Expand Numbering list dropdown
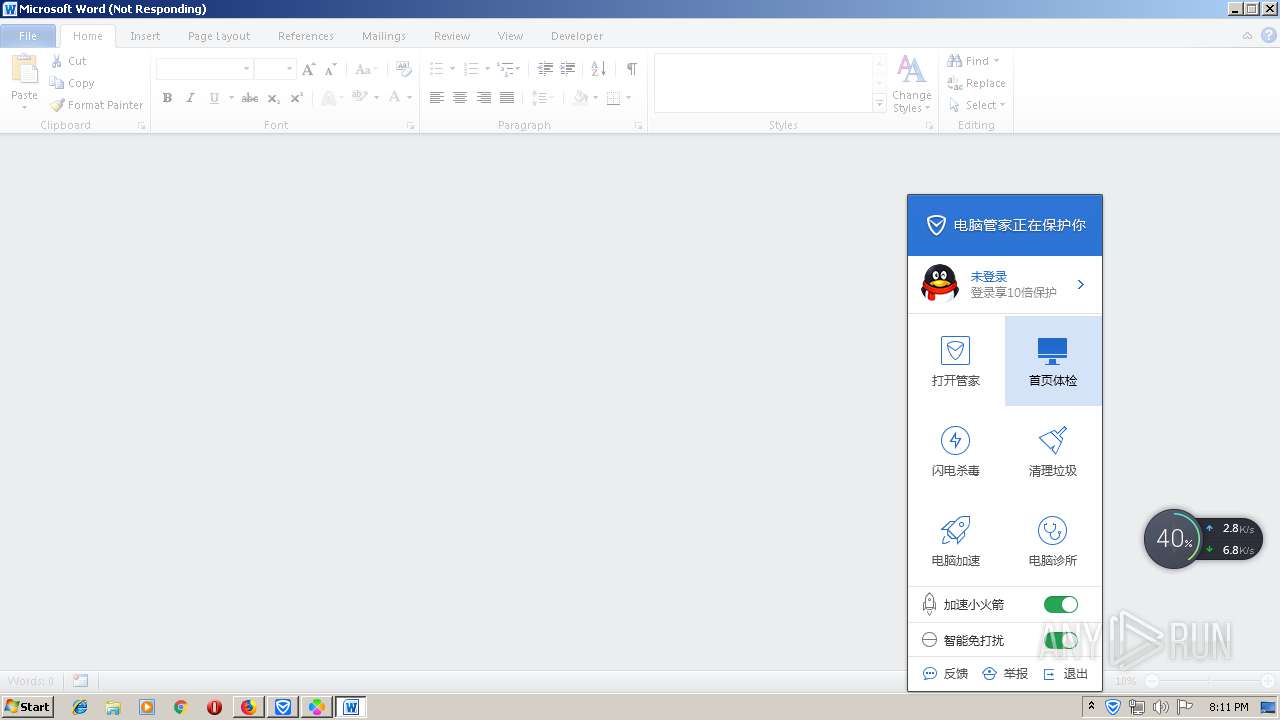This screenshot has height=720, width=1280. point(487,69)
